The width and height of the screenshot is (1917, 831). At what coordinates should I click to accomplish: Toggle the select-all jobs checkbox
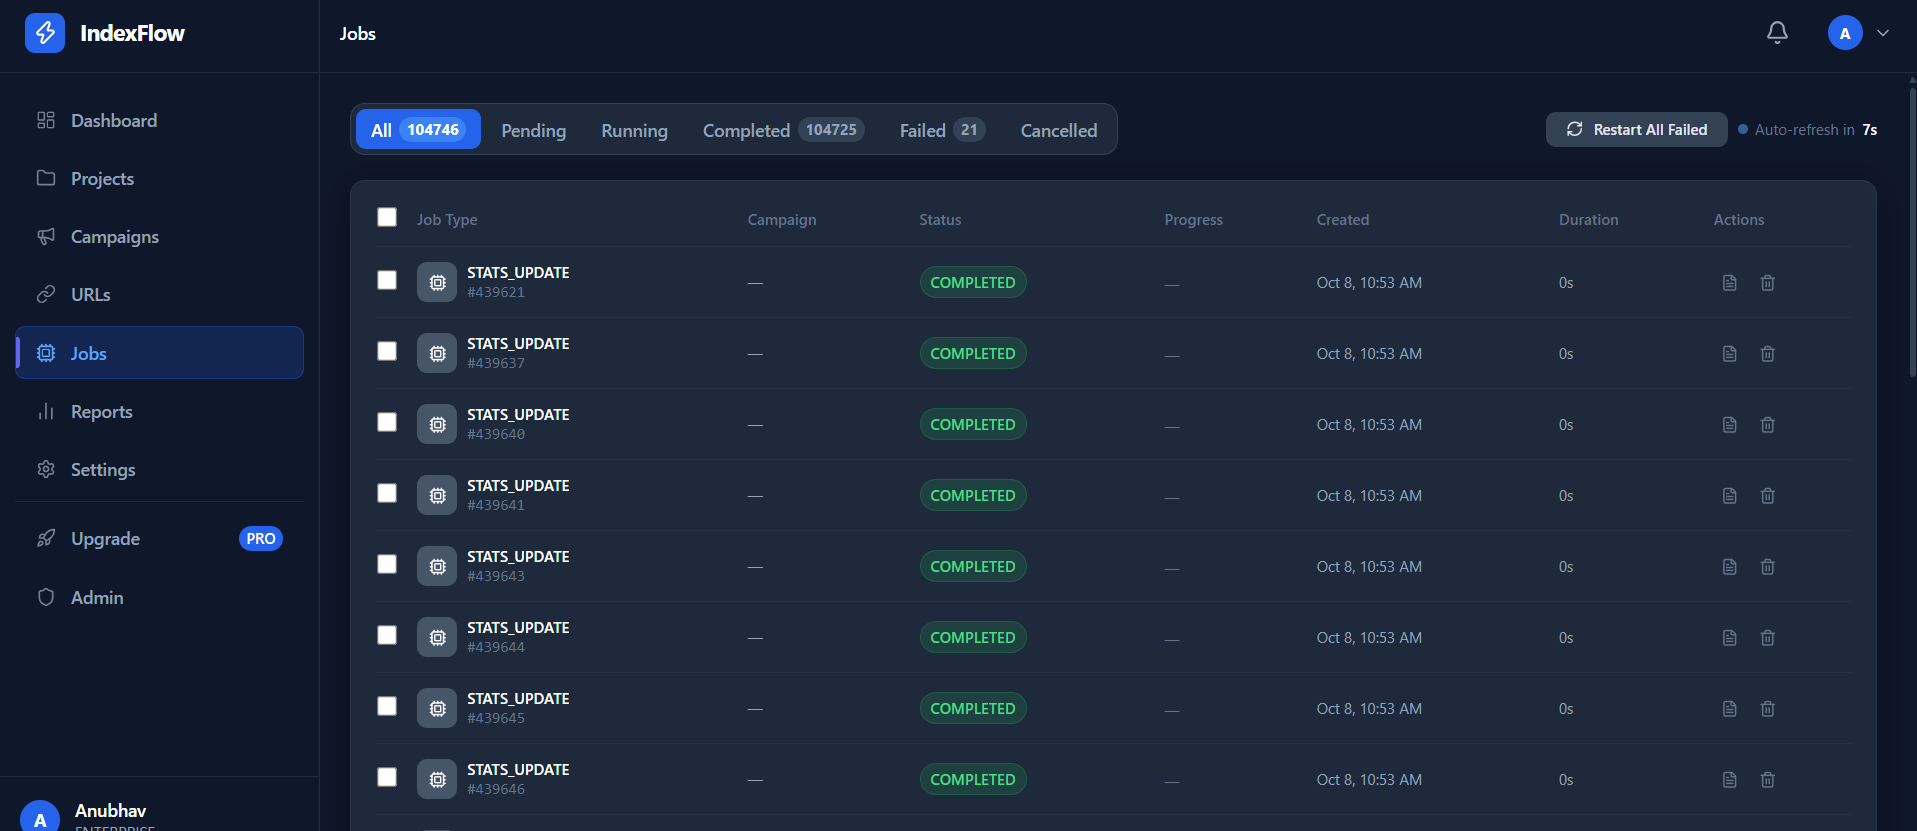click(x=387, y=217)
